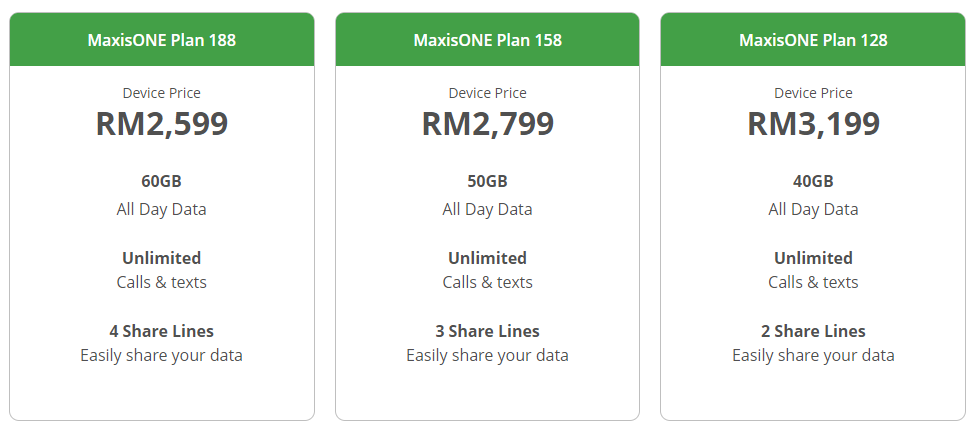Select the MaxisONE Plan 158 header
The image size is (974, 432).
click(x=487, y=40)
